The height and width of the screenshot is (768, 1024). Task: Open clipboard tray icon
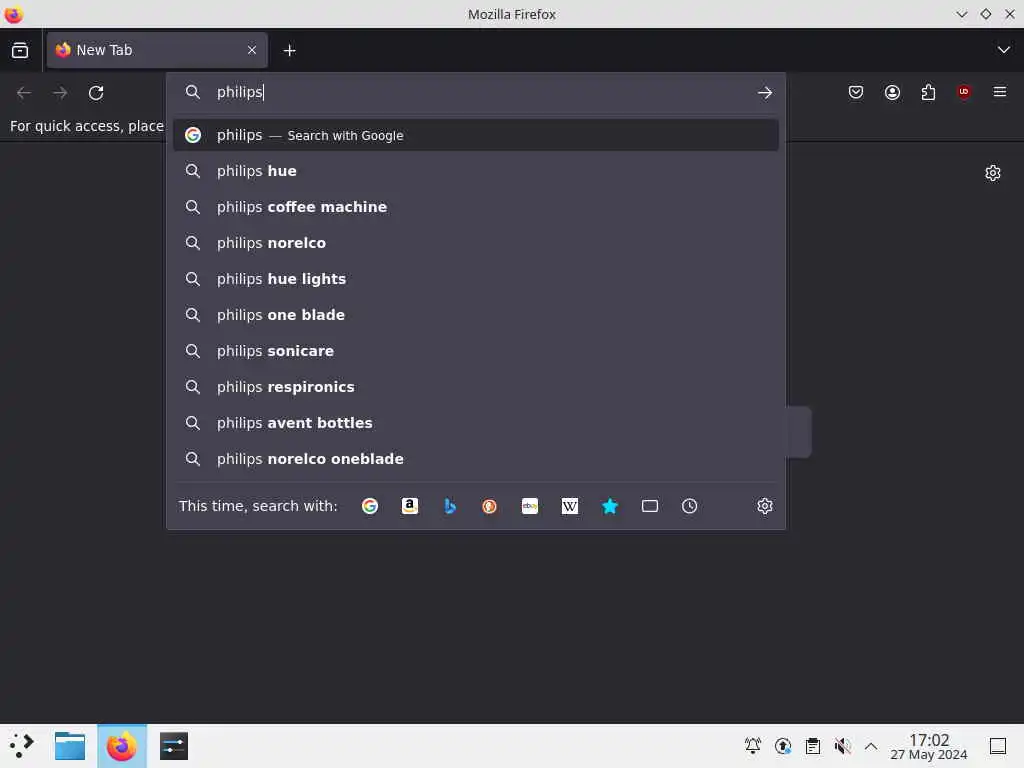[x=813, y=746]
